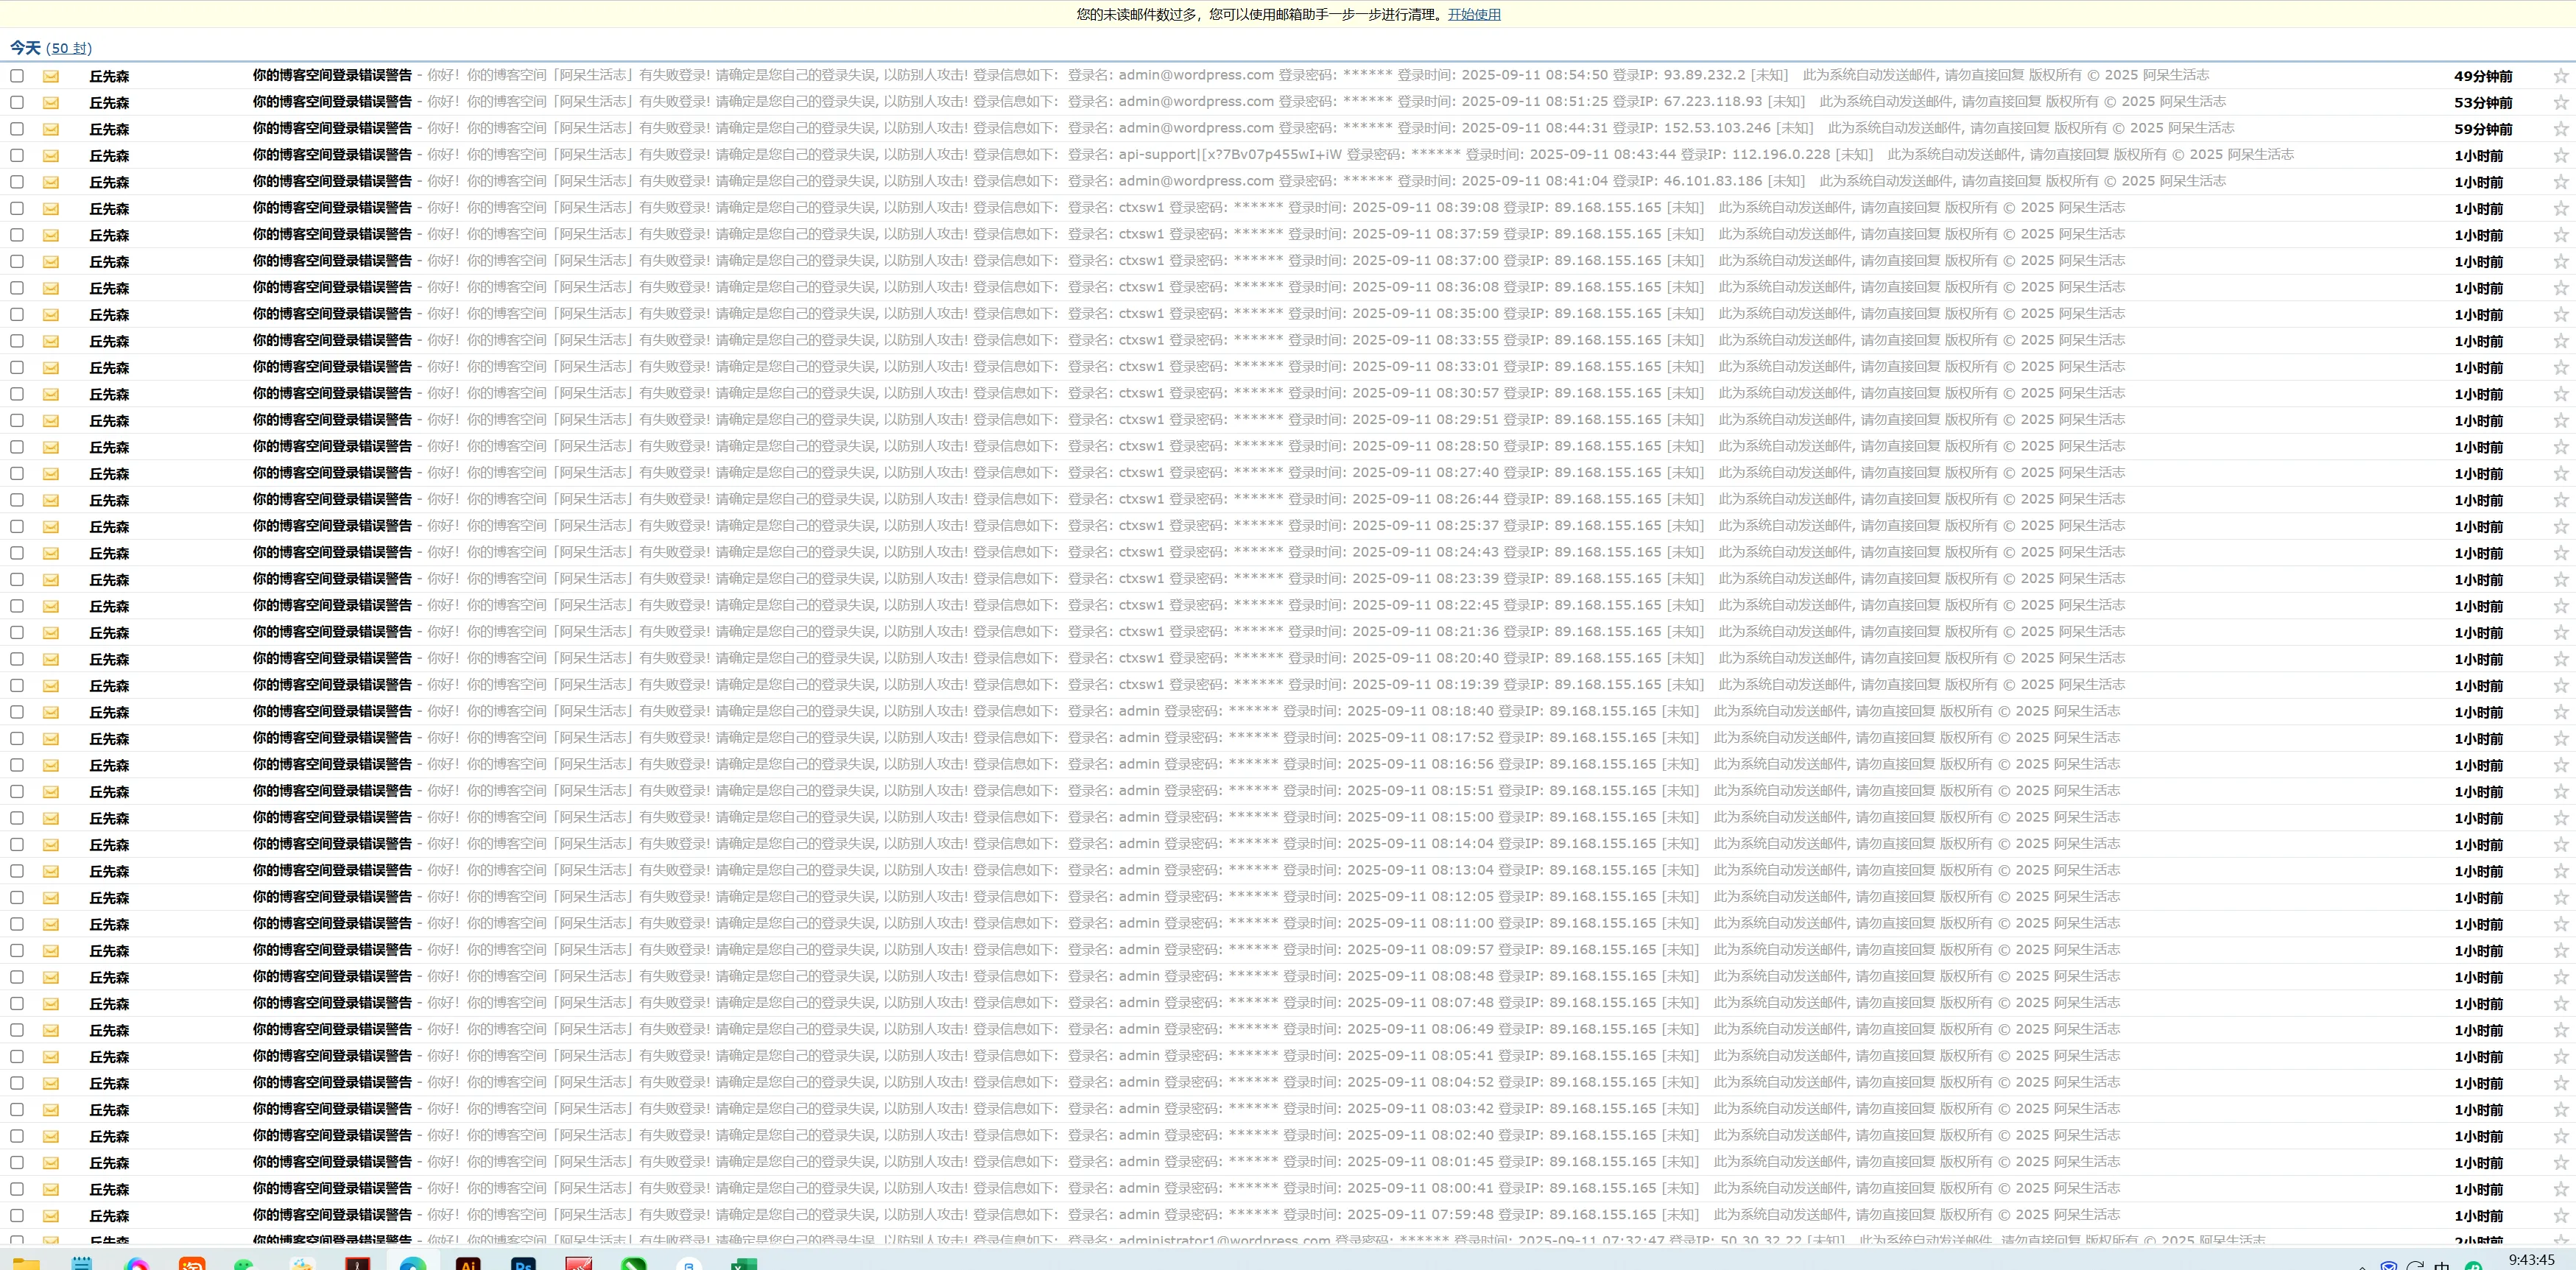This screenshot has width=2576, height=1270.
Task: Click the 50 封 count link
Action: click(x=69, y=48)
